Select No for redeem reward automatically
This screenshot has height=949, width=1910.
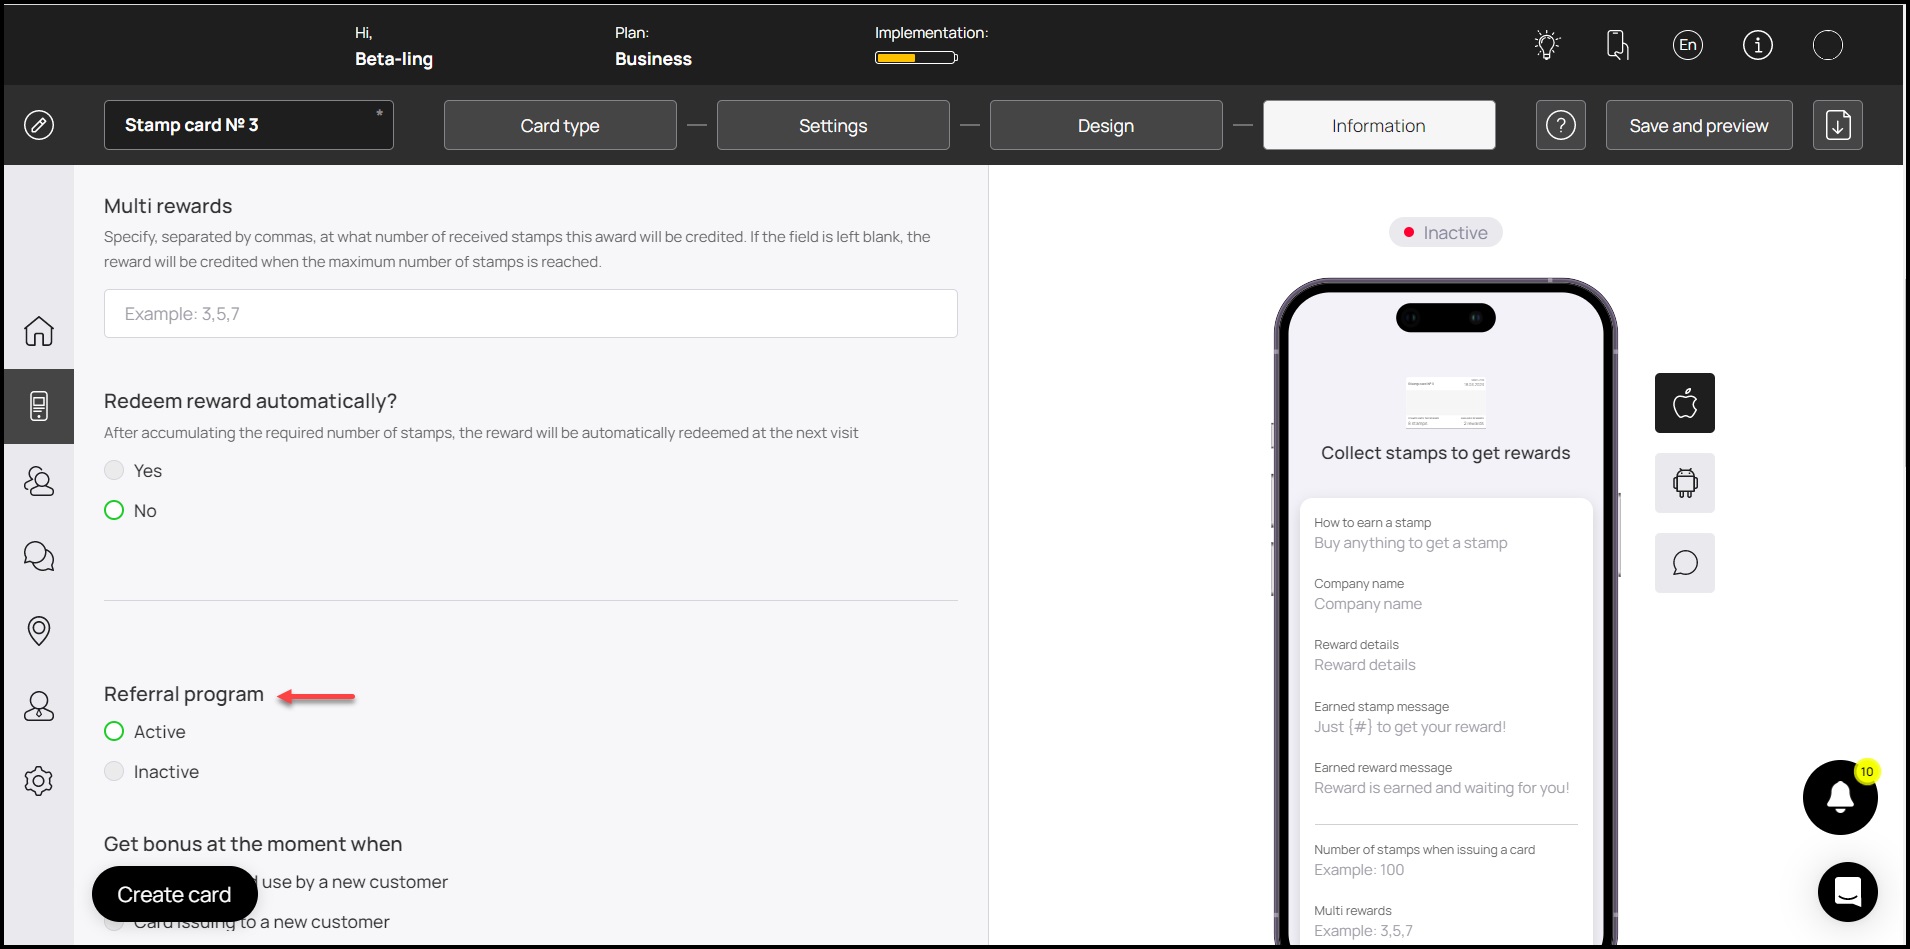(x=114, y=510)
